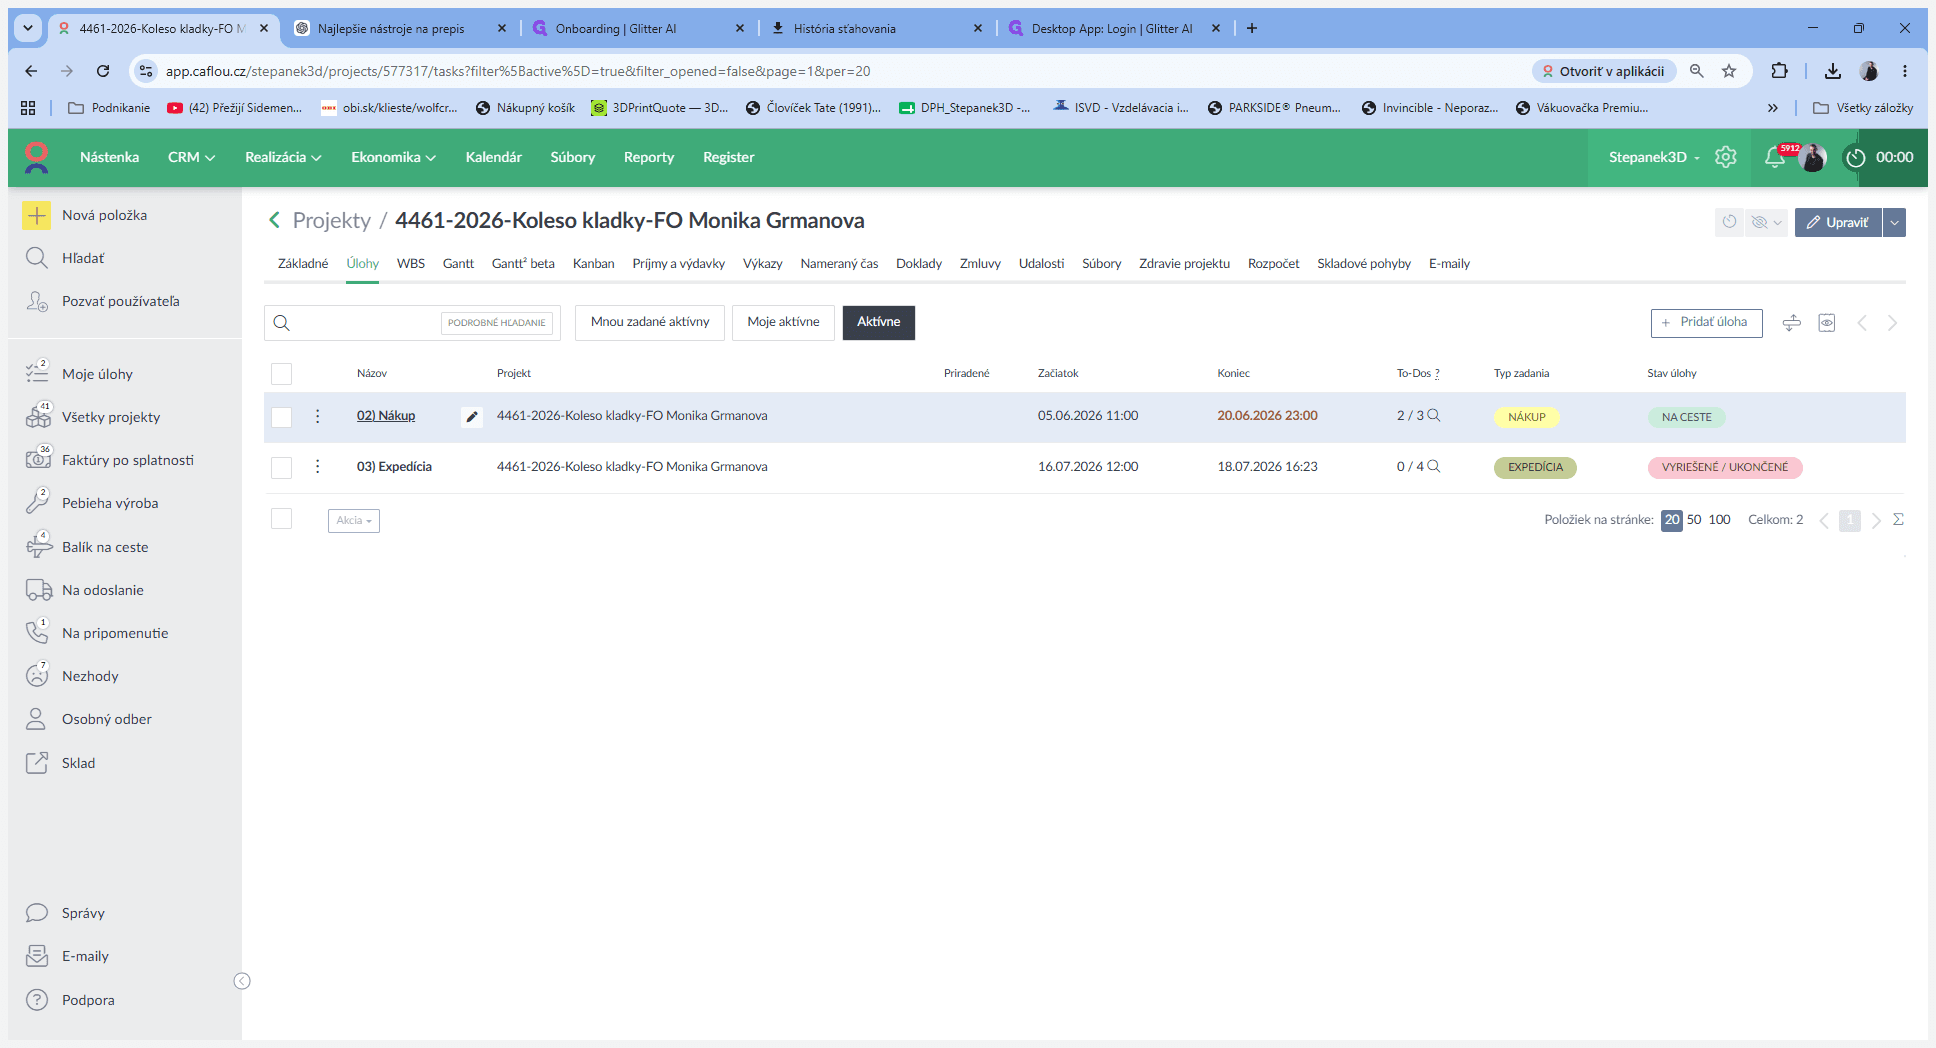Check the select-all checkbox in table header

(x=282, y=374)
